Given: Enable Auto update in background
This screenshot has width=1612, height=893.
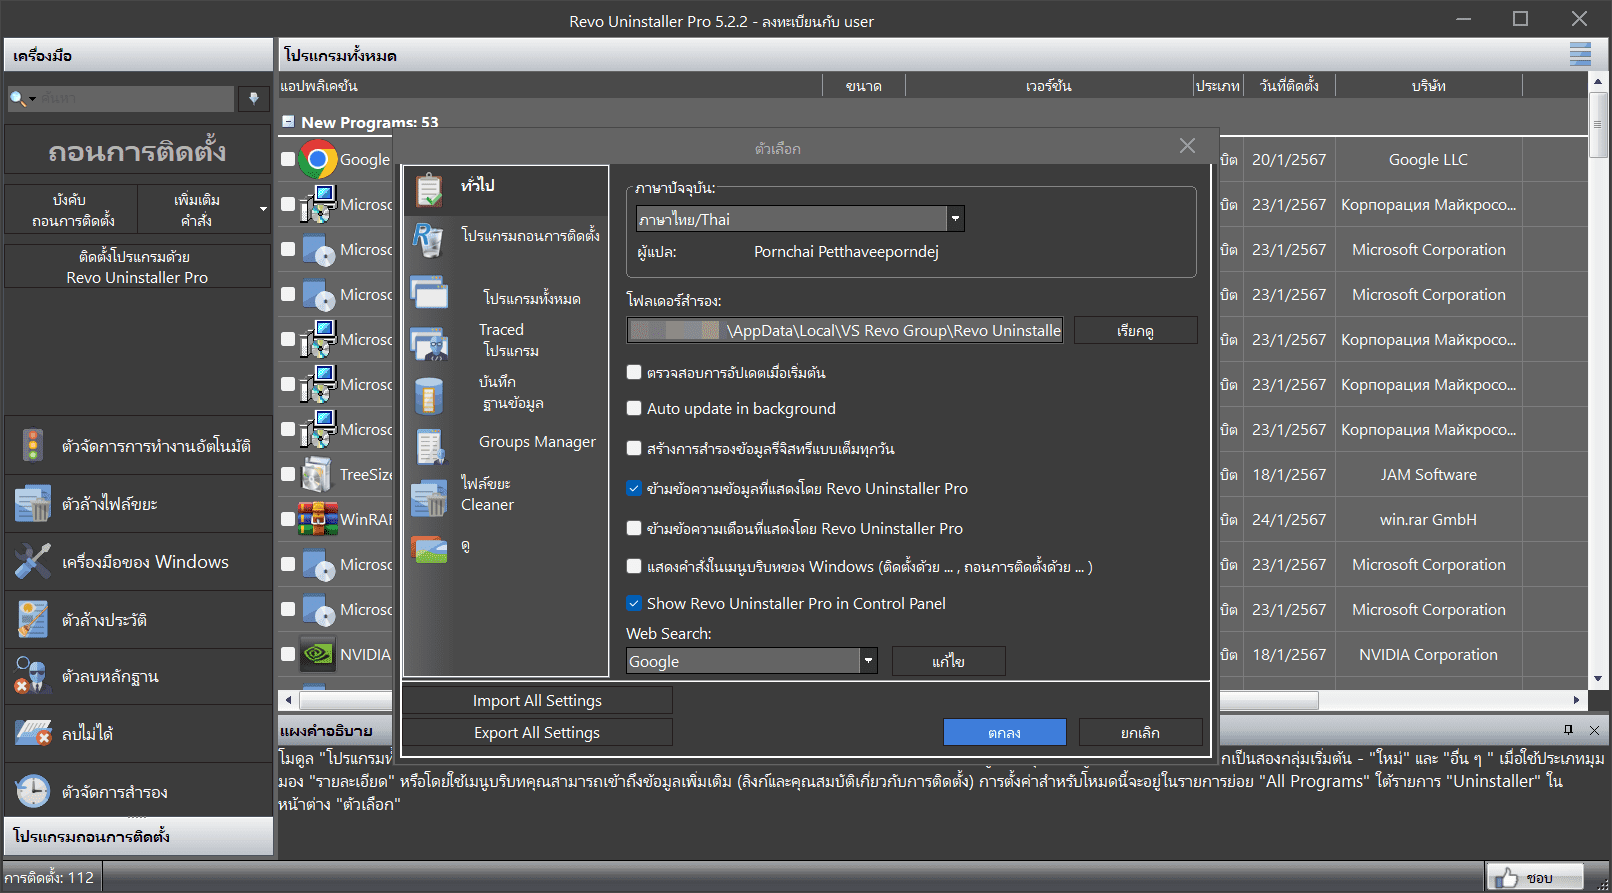Looking at the screenshot, I should click(634, 408).
